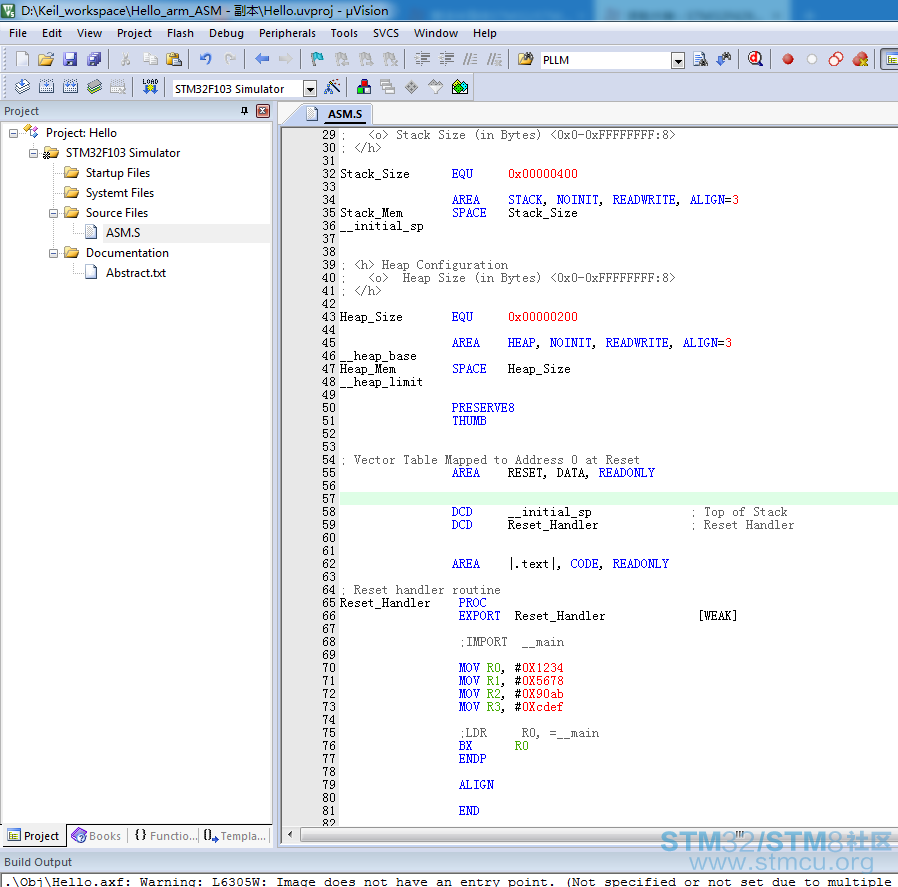Pin the Project panel
The height and width of the screenshot is (887, 898).
[x=245, y=111]
